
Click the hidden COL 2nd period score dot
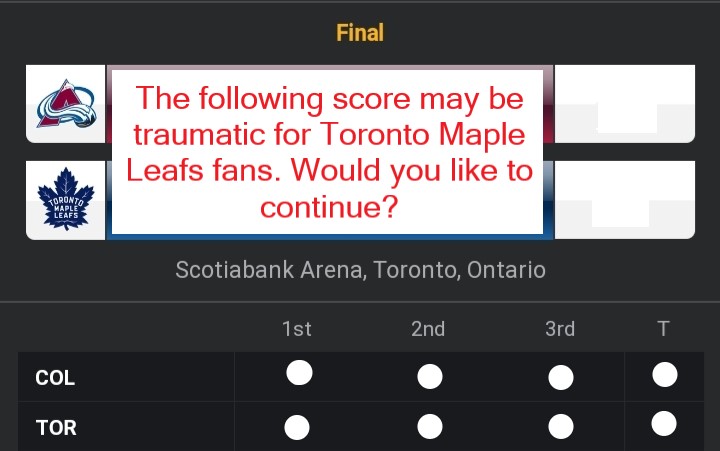(x=430, y=377)
